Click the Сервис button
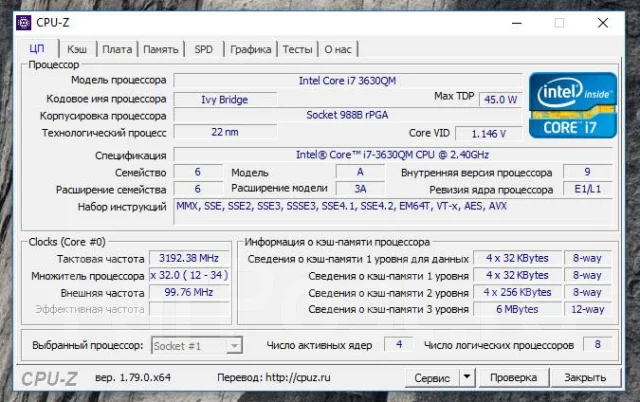The width and height of the screenshot is (640, 402). pyautogui.click(x=432, y=378)
